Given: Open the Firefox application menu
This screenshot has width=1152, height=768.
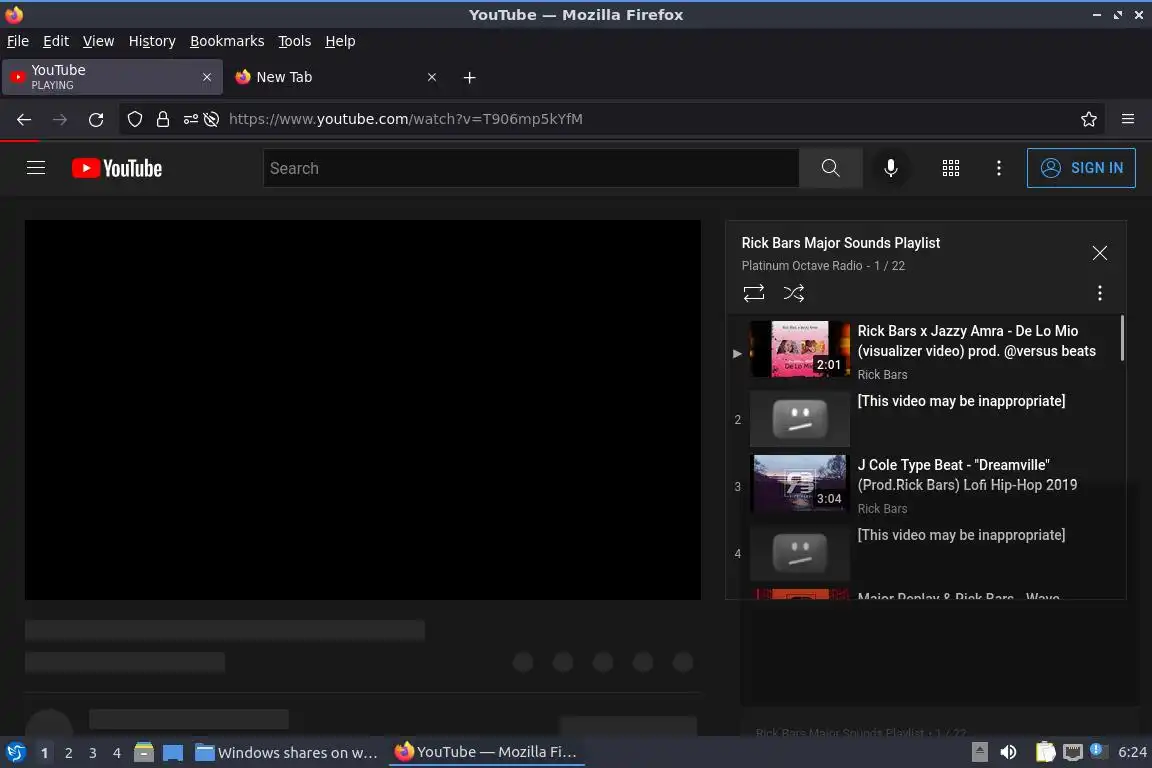Looking at the screenshot, I should pos(1128,119).
